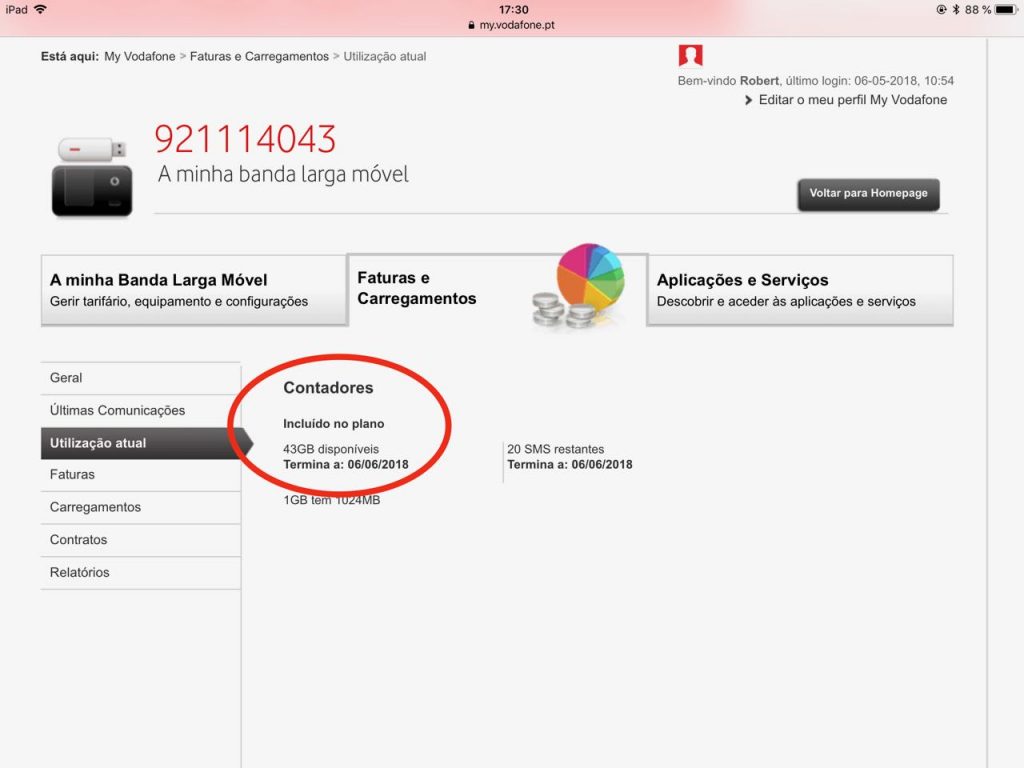This screenshot has height=768, width=1024.
Task: Select Últimas Comunicações from the sidebar
Action: (117, 410)
